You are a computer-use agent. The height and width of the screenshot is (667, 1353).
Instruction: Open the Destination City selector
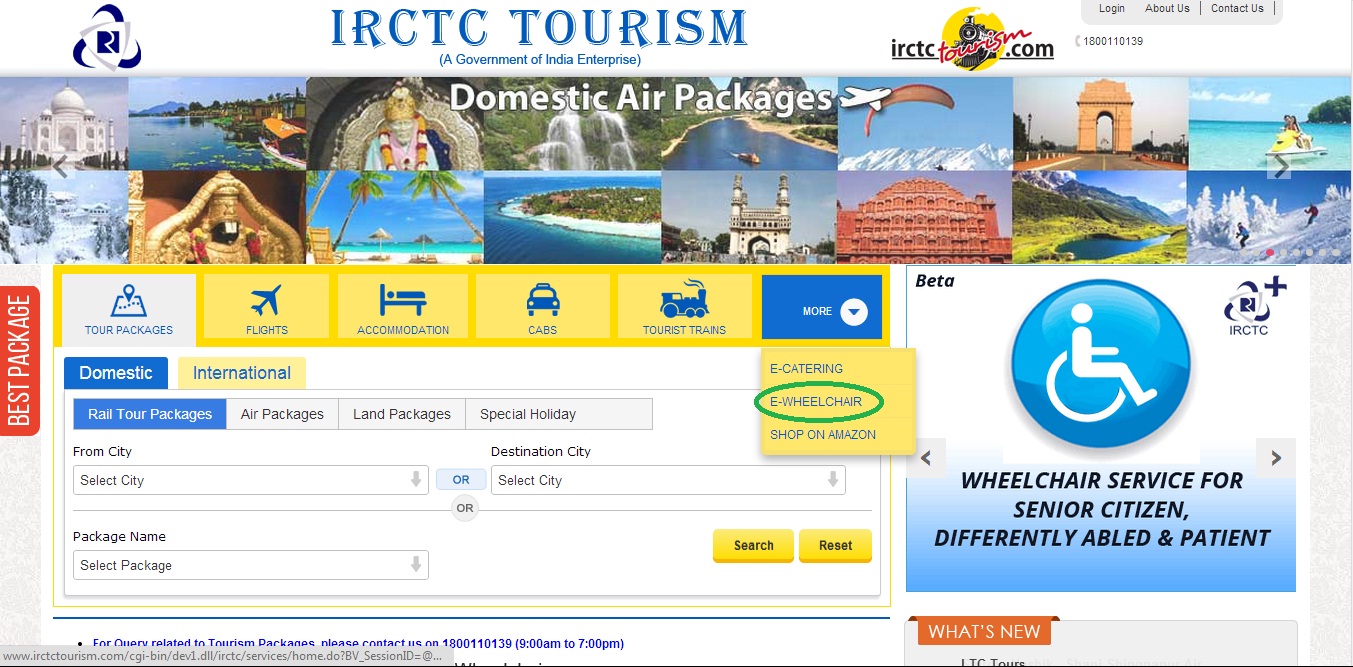[x=667, y=480]
